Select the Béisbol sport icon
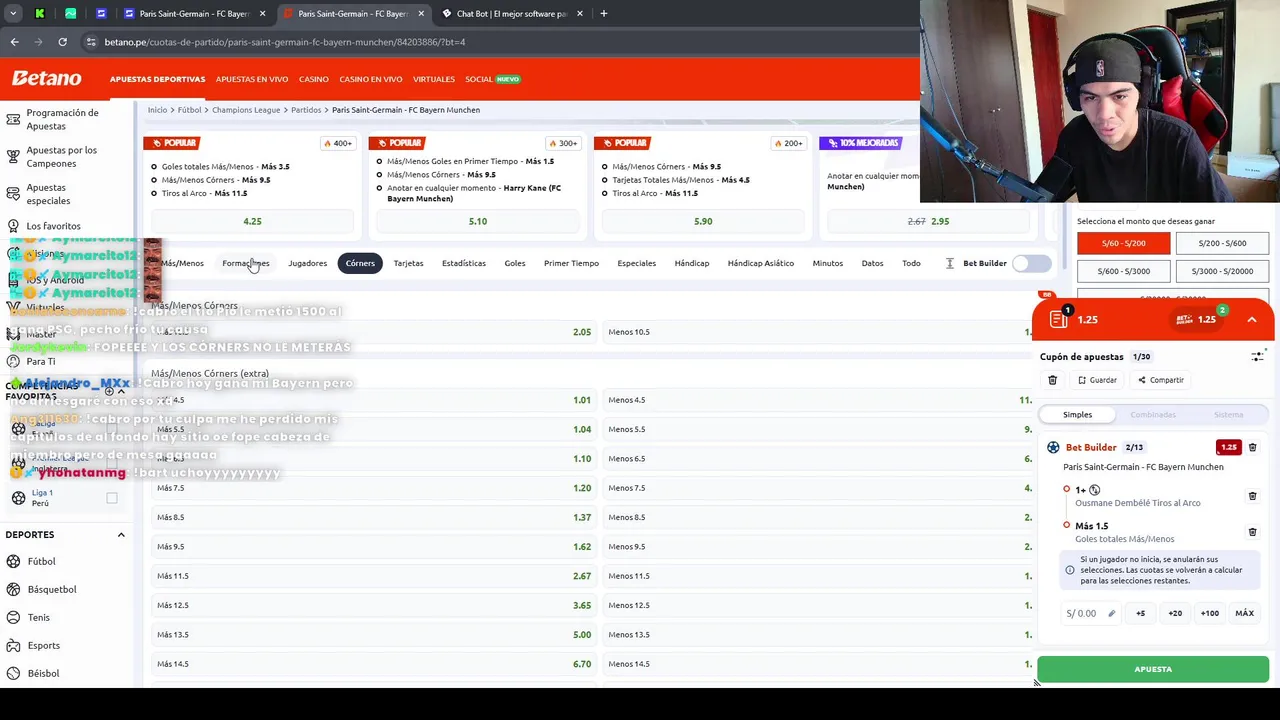Screen dimensions: 1280x720 (x=13, y=673)
